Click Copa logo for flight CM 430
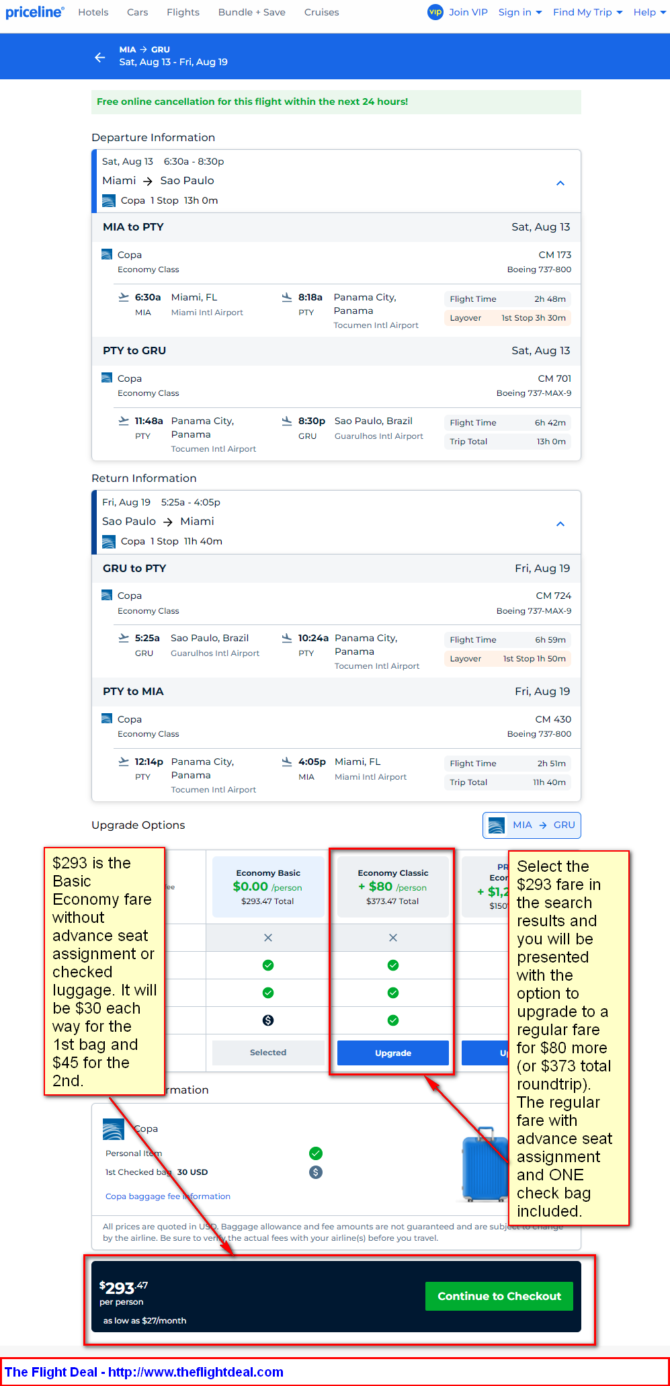670x1386 pixels. pos(106,719)
